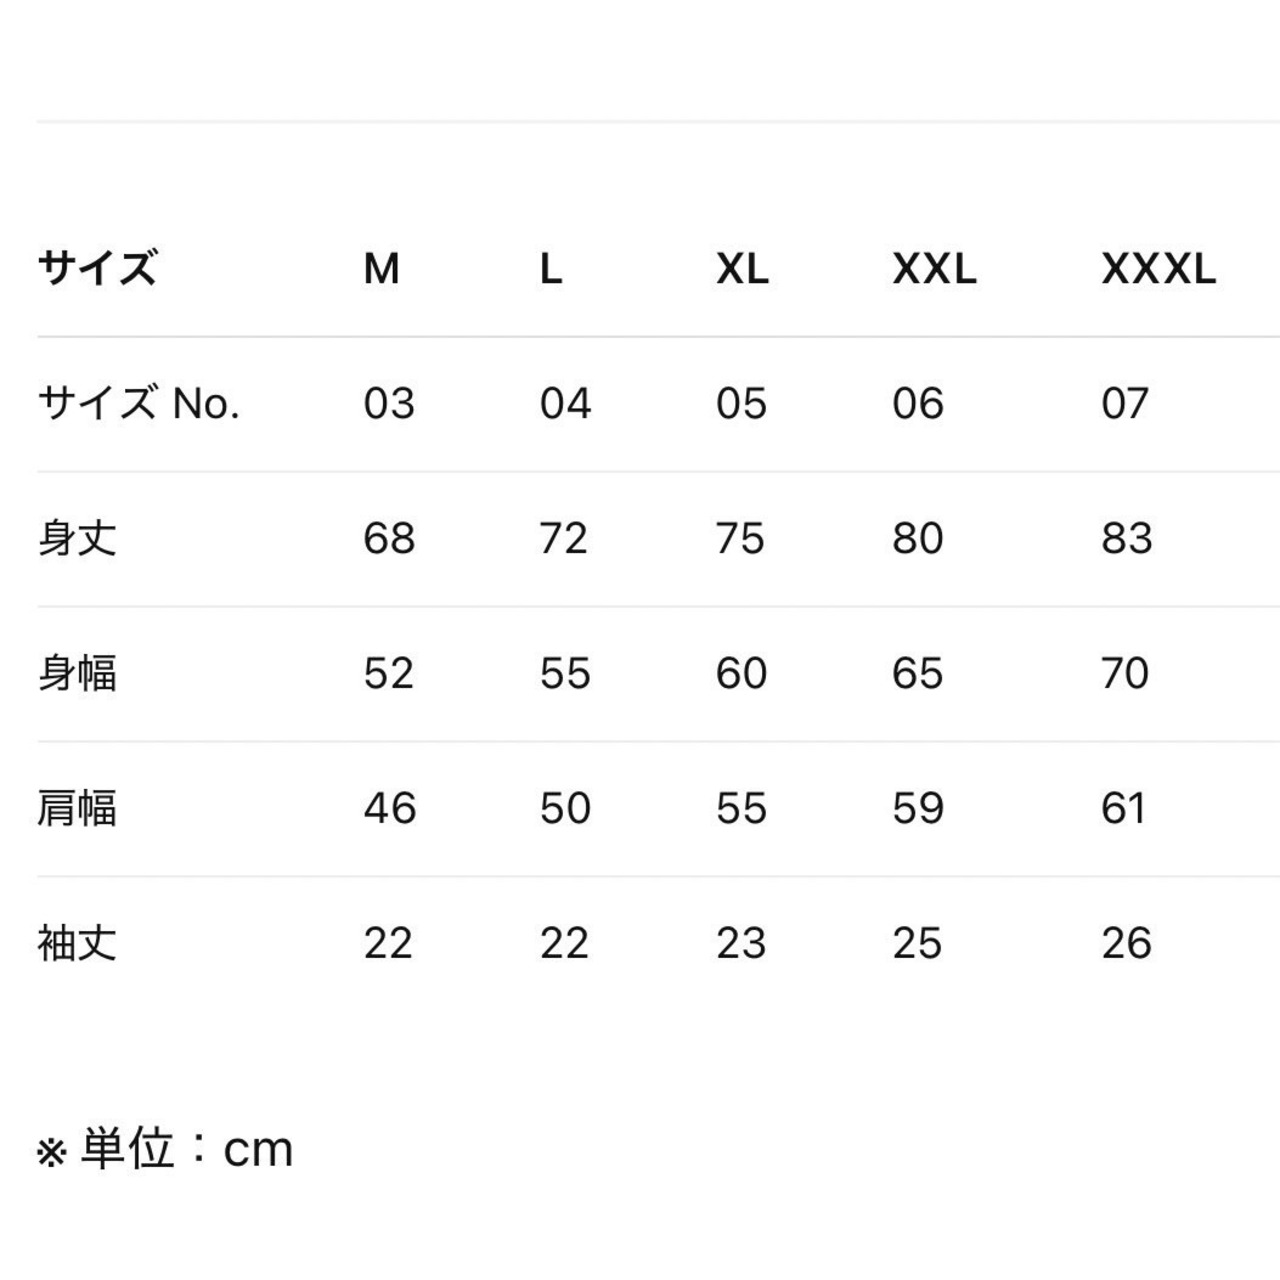Click the サイズ No. row label
Image resolution: width=1280 pixels, height=1280 pixels.
click(x=139, y=404)
